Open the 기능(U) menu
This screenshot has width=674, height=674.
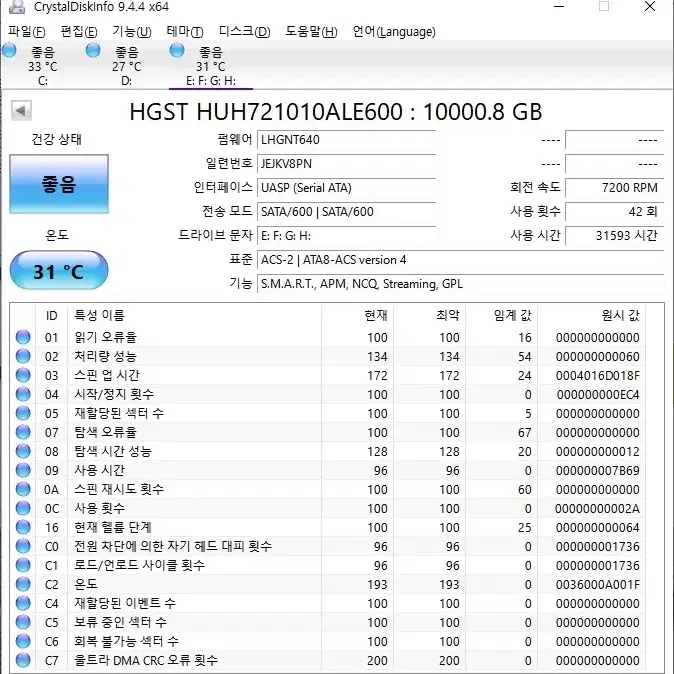(132, 32)
